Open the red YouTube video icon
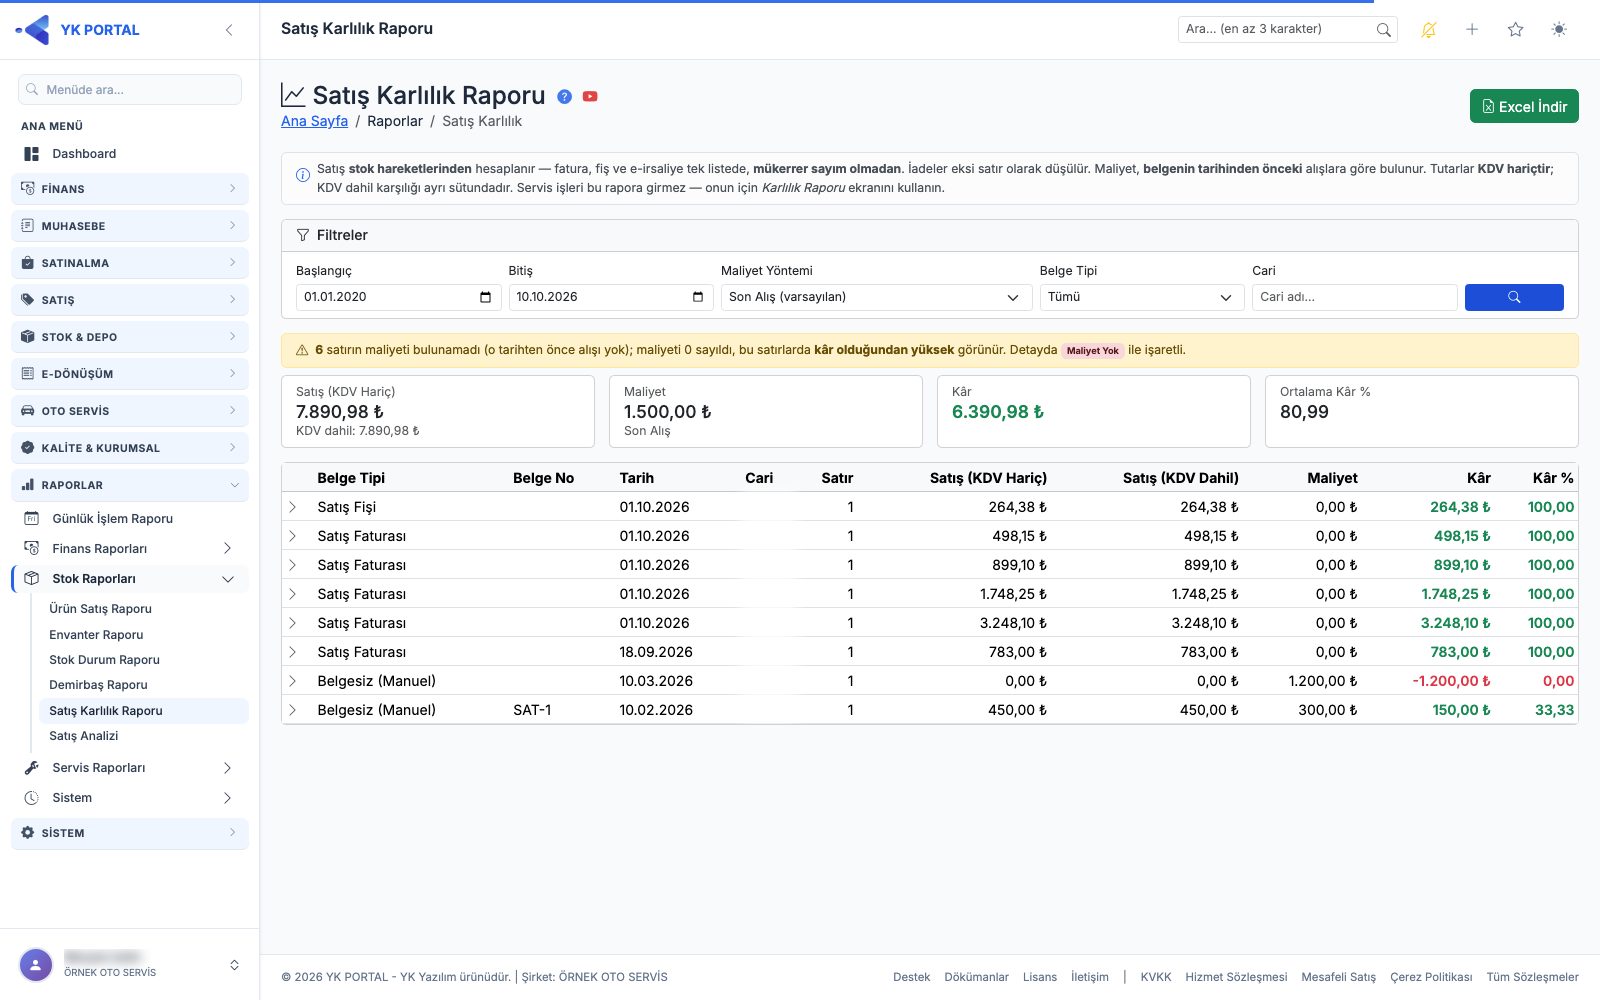Image resolution: width=1600 pixels, height=1000 pixels. coord(590,97)
